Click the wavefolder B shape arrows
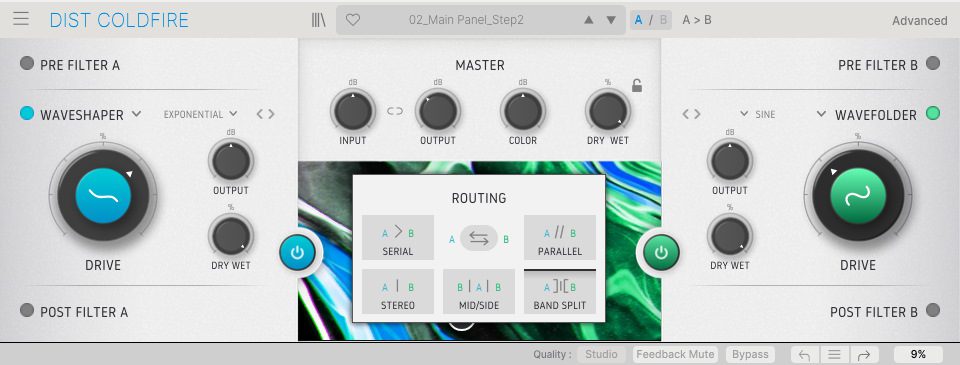960x365 pixels. click(691, 114)
